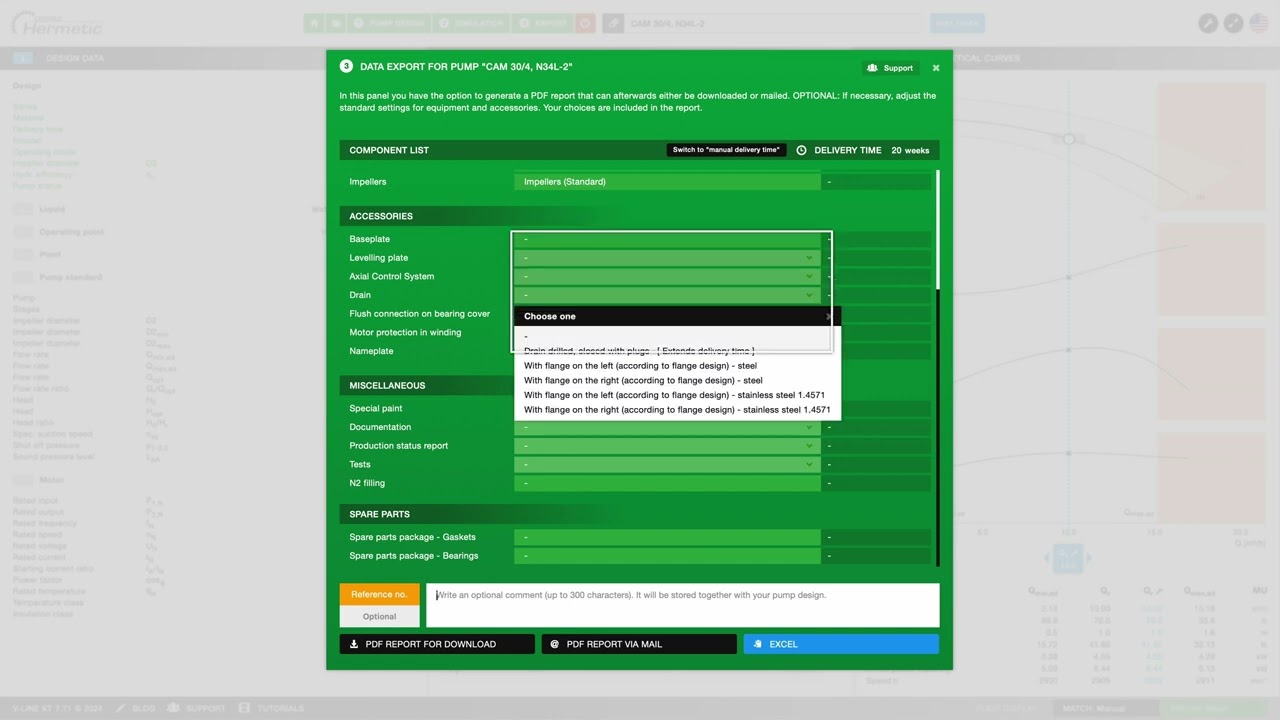
Task: Click the round icon left of the flag
Action: pyautogui.click(x=1234, y=23)
